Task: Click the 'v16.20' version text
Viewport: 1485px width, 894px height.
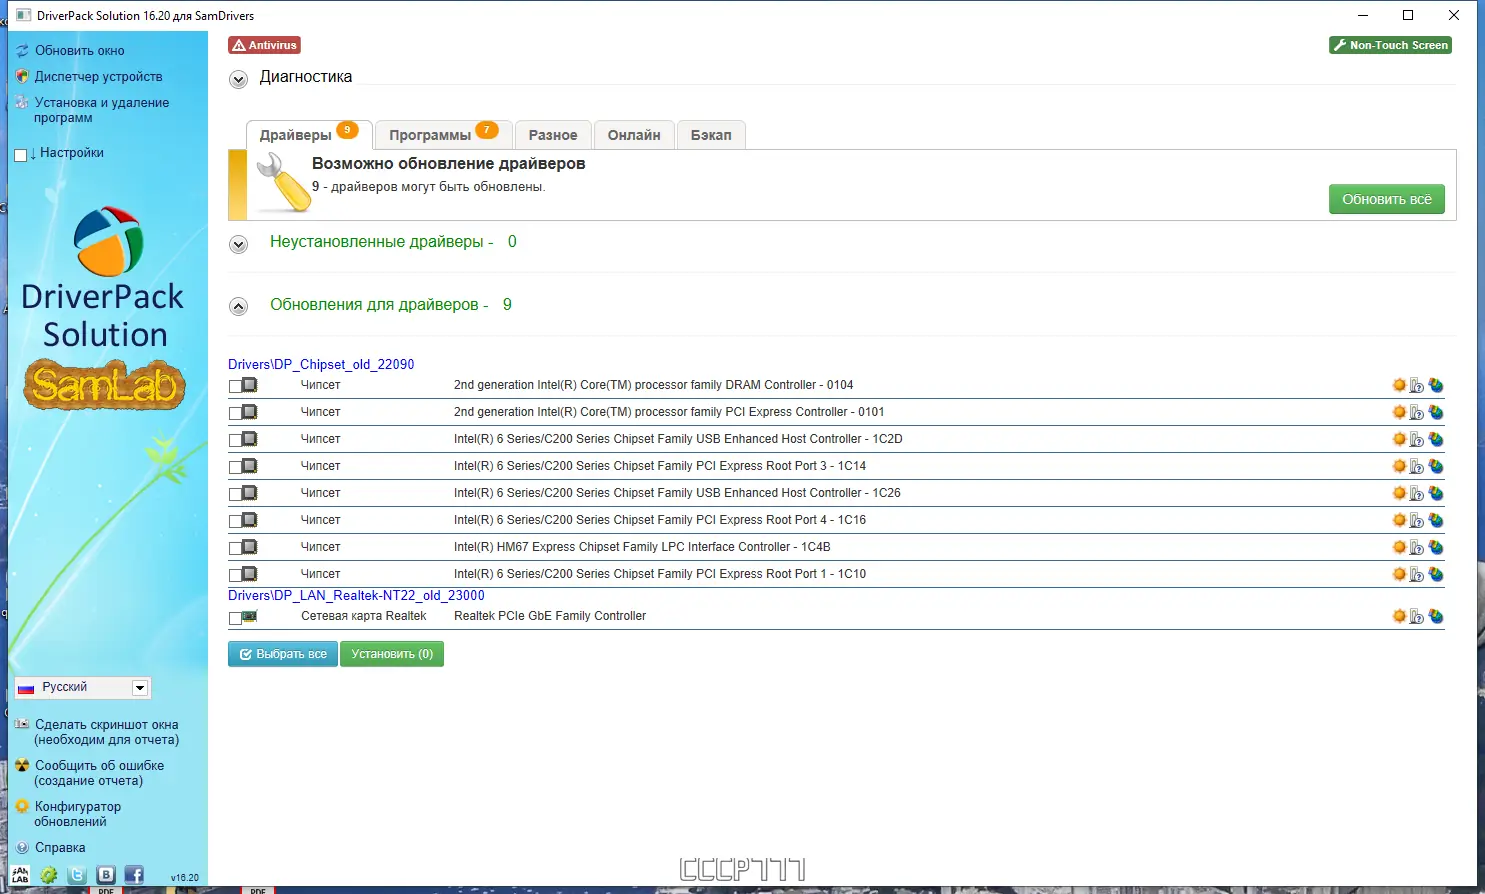Action: tap(185, 878)
